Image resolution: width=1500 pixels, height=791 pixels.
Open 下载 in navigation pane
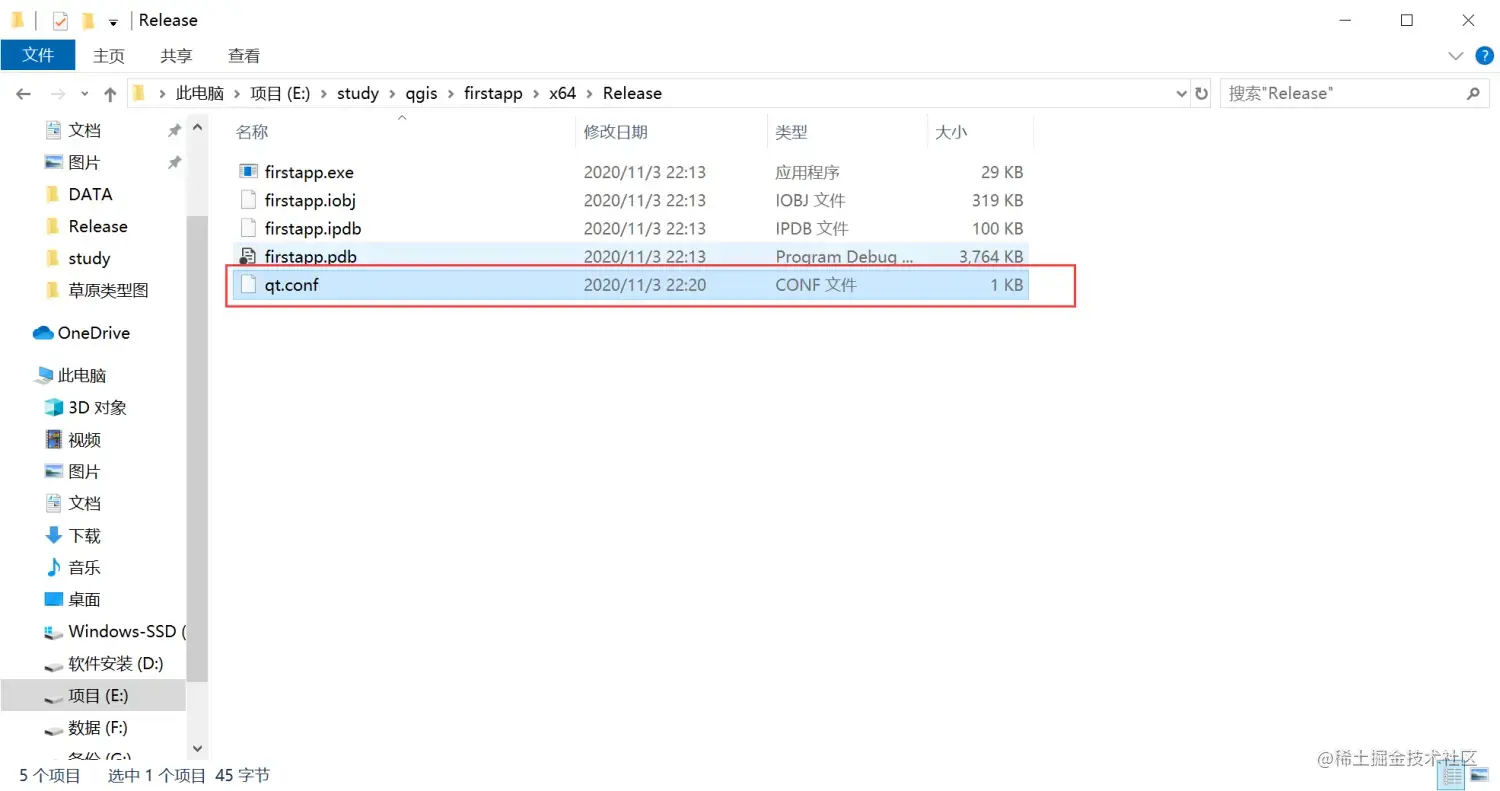click(84, 535)
